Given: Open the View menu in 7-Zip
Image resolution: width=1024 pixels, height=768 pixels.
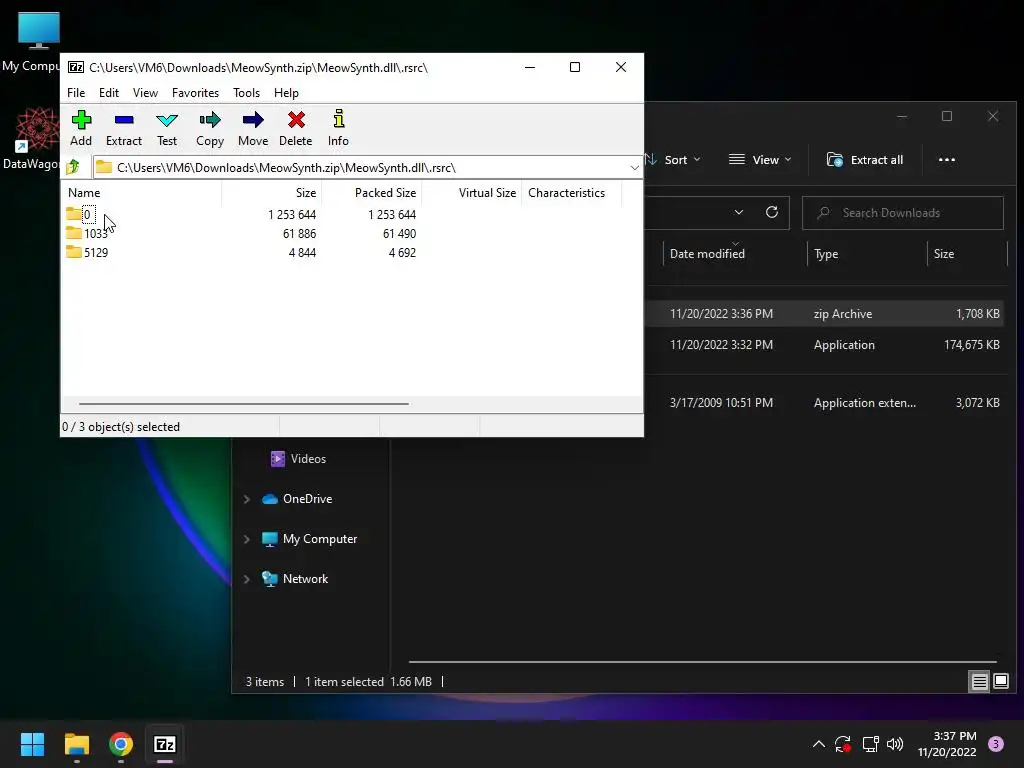Looking at the screenshot, I should pyautogui.click(x=145, y=93).
